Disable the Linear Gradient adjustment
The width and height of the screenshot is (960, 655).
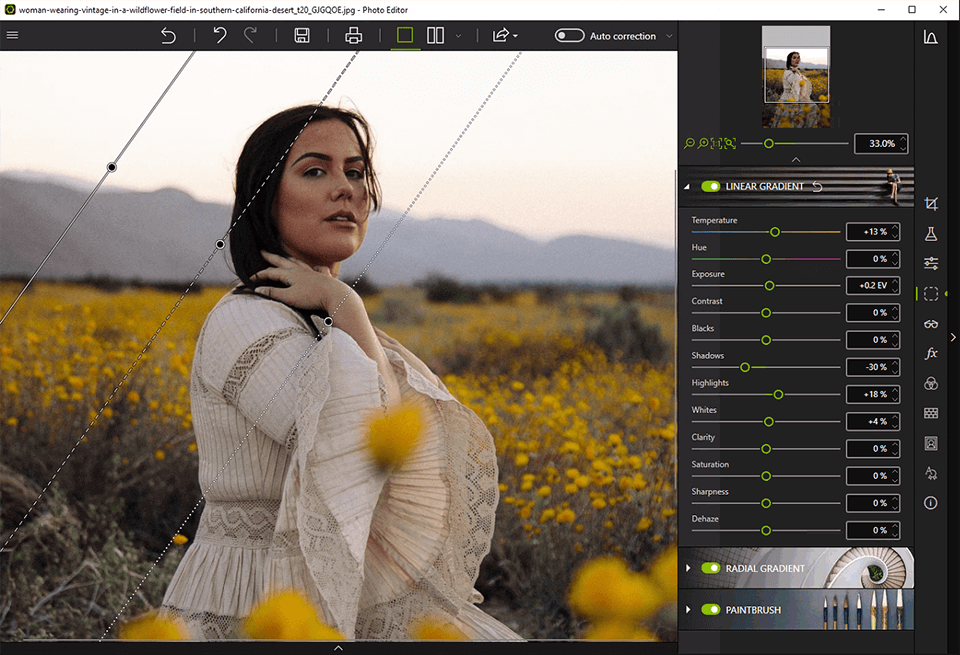(710, 186)
